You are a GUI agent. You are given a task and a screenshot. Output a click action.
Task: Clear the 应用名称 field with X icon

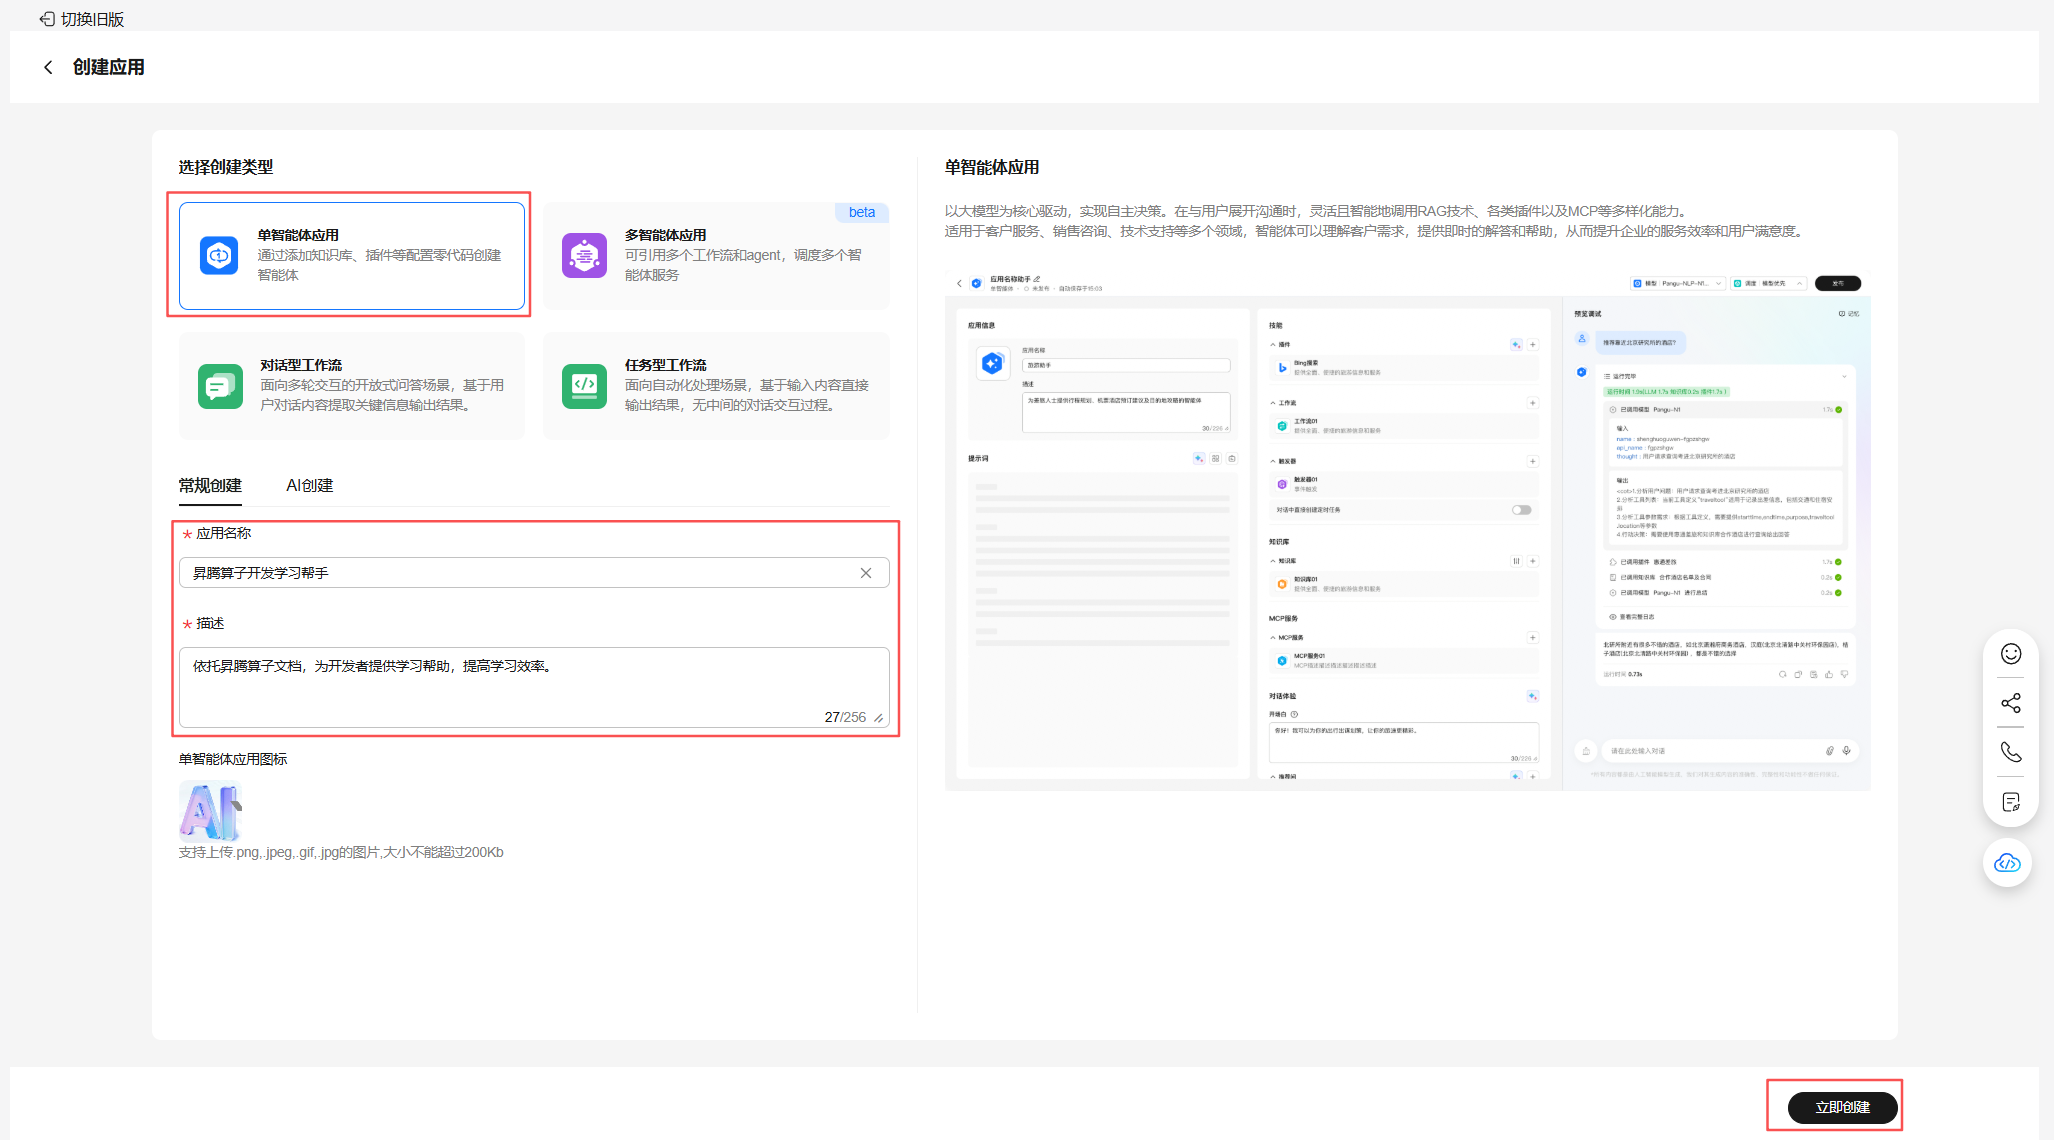coord(866,573)
